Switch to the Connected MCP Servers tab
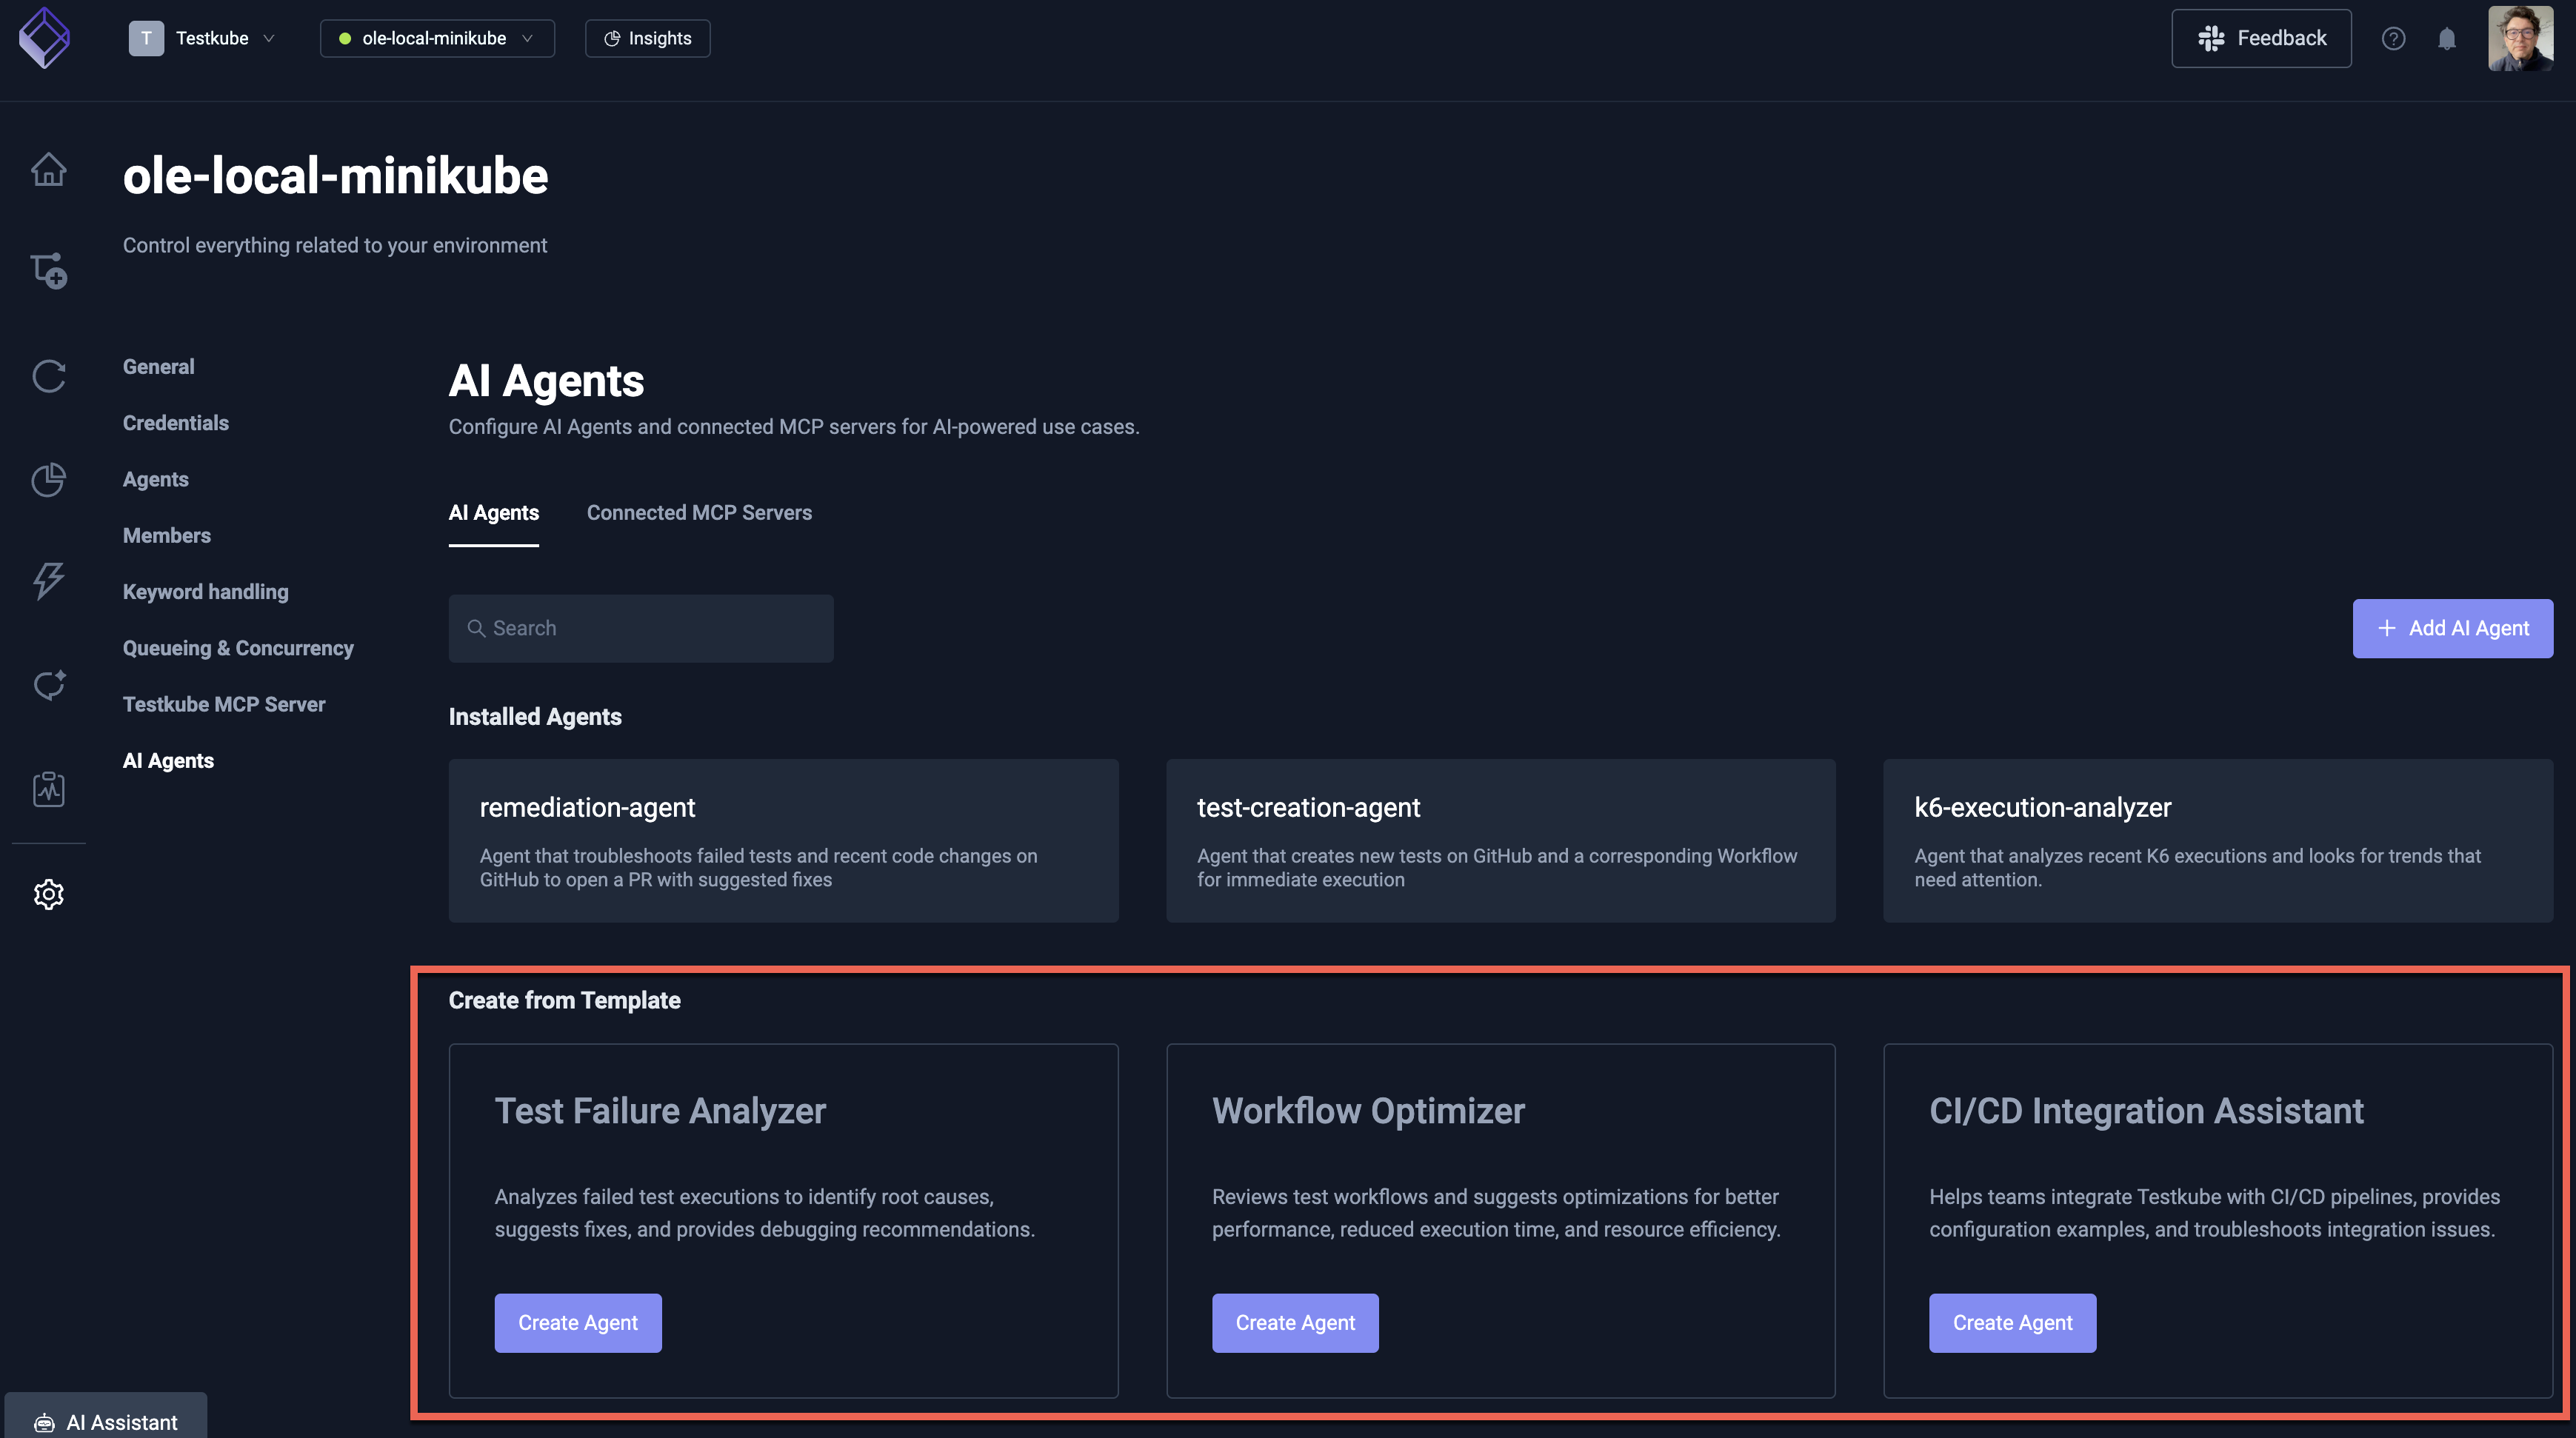The width and height of the screenshot is (2576, 1438). point(699,512)
